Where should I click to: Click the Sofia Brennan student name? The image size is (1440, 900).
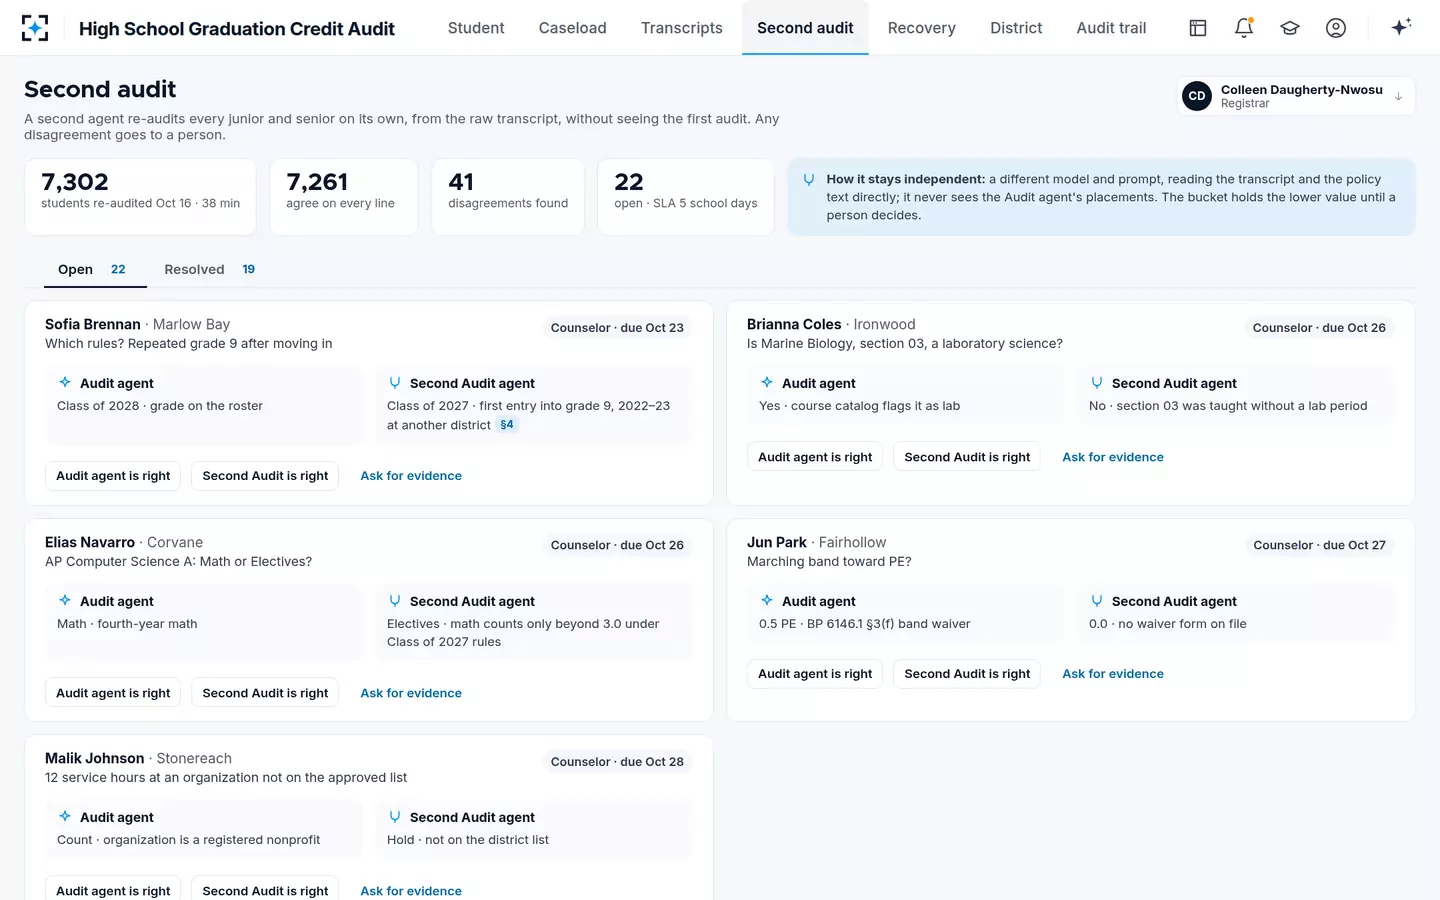(93, 324)
